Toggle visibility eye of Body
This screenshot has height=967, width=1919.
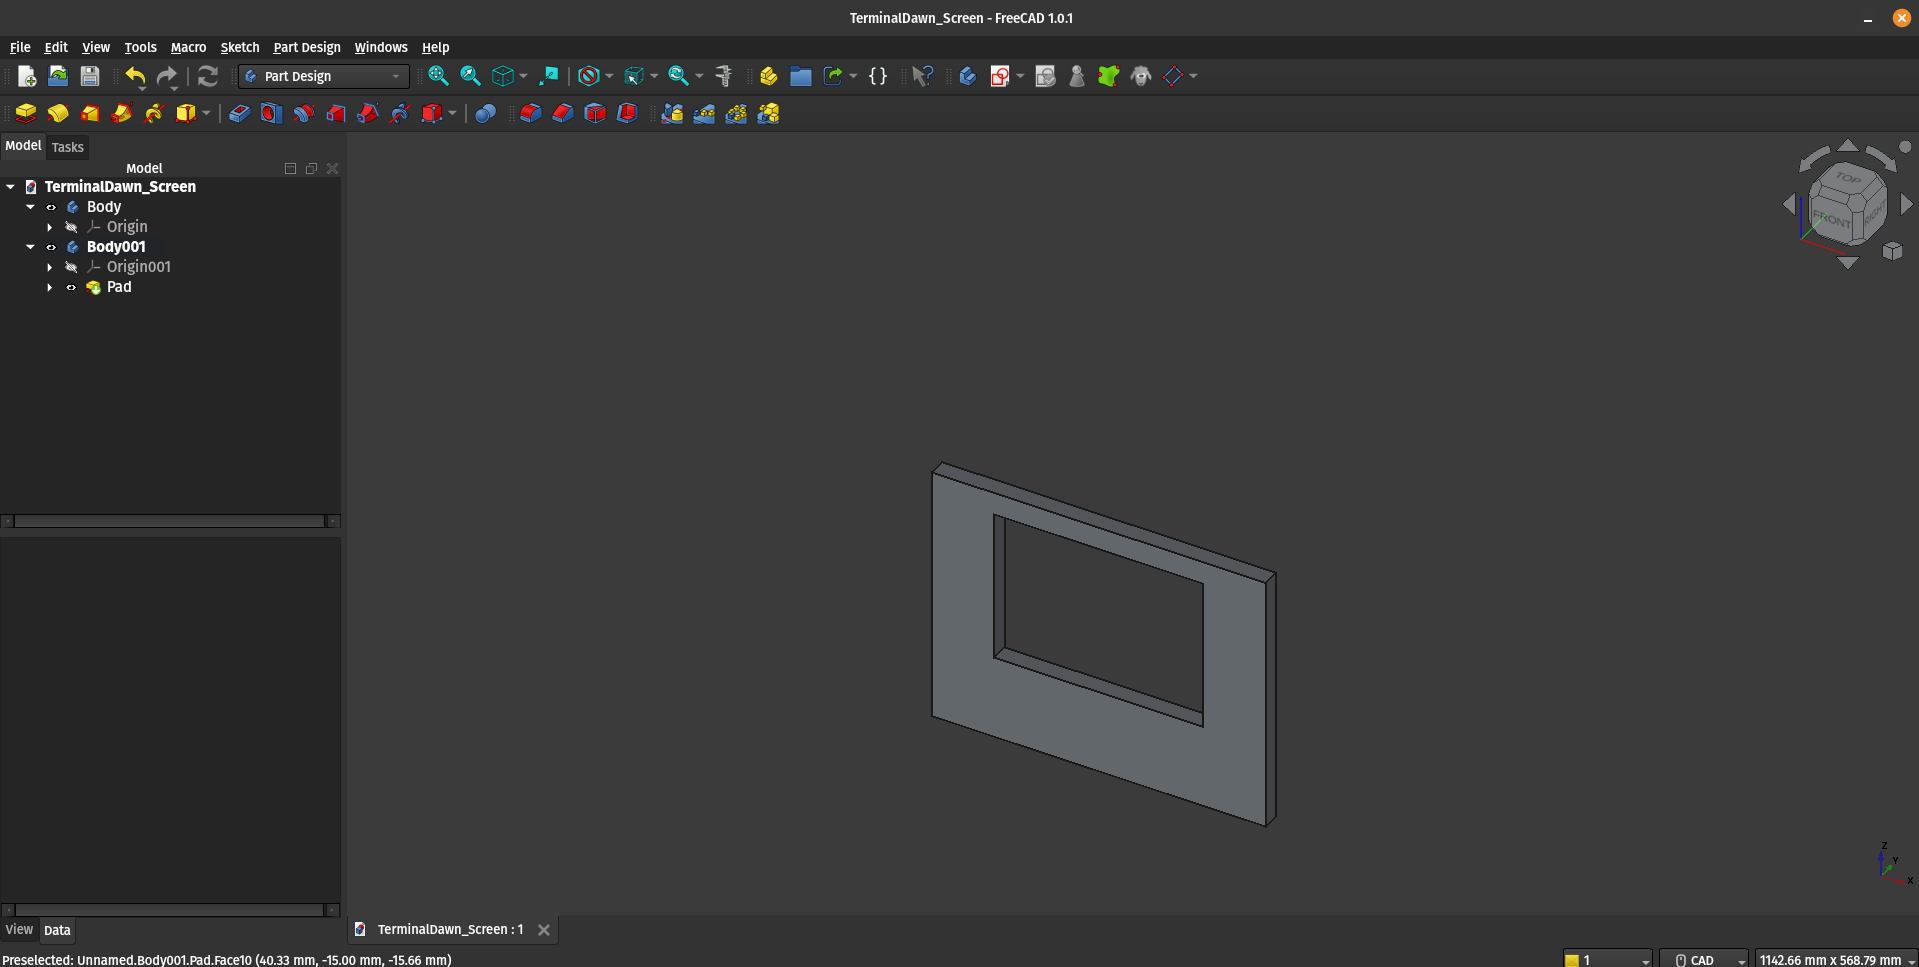pyautogui.click(x=51, y=207)
